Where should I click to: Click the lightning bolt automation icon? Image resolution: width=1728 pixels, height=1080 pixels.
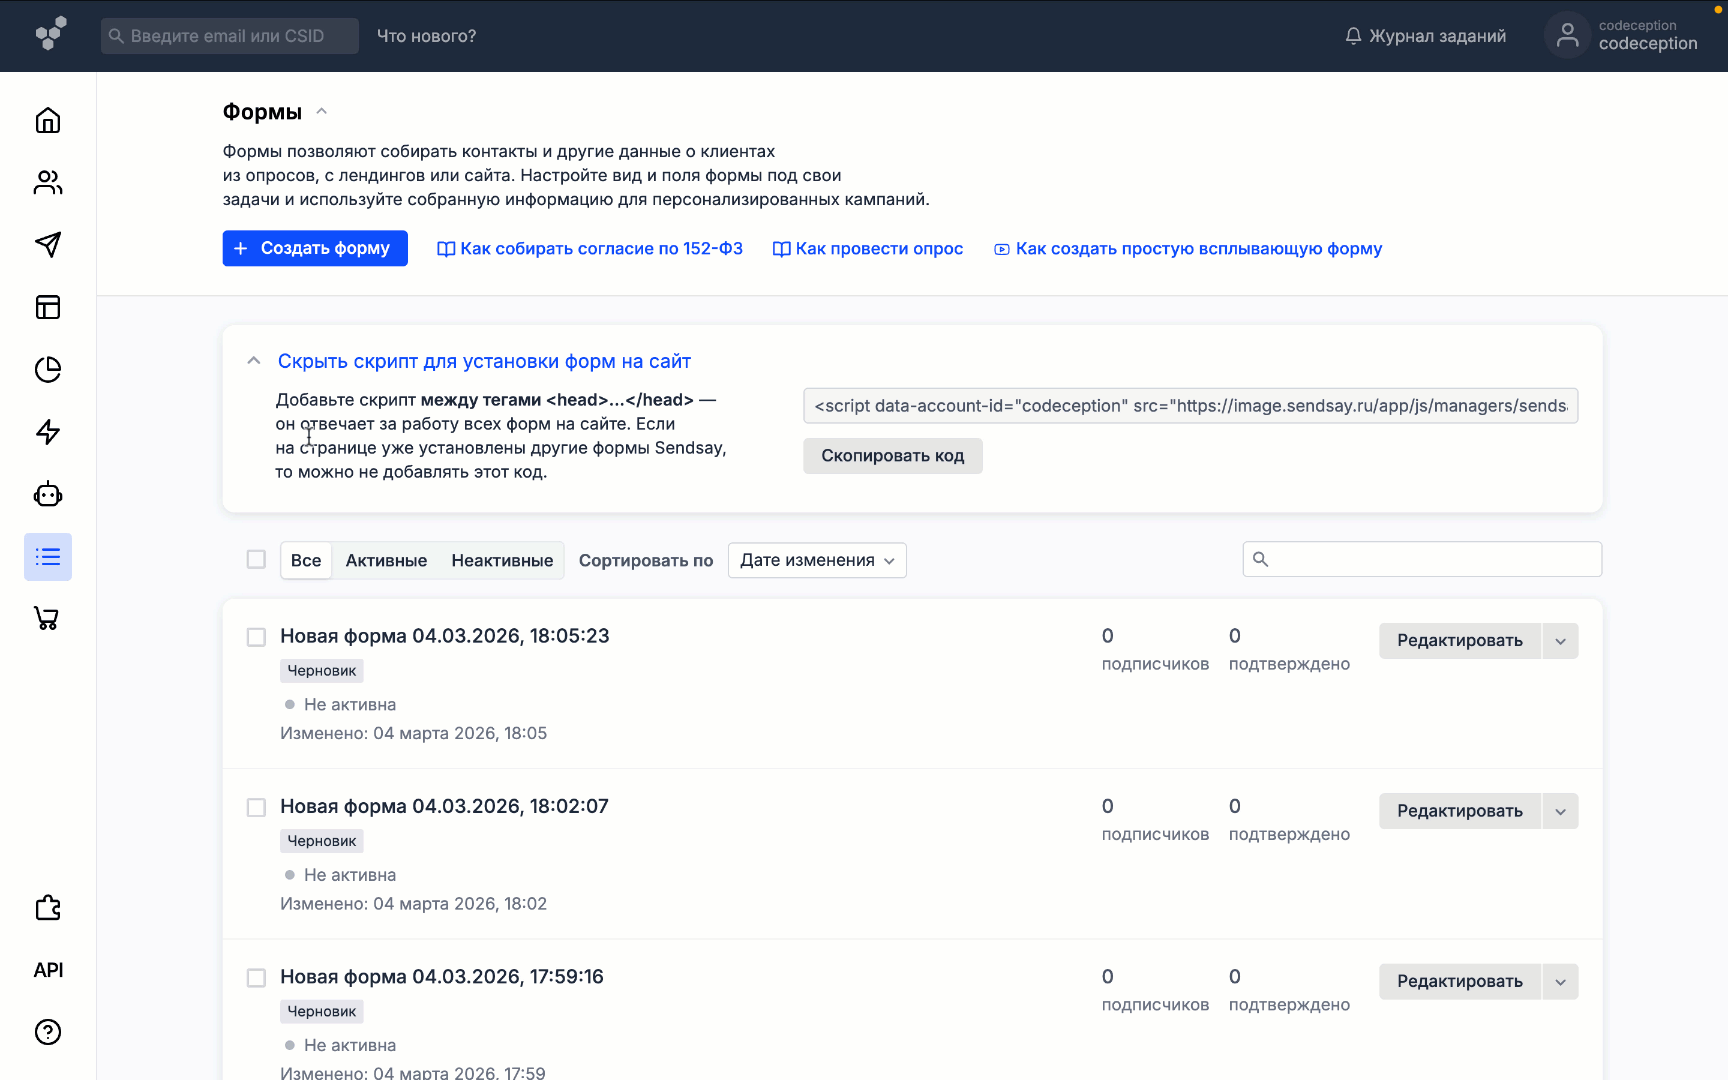(48, 432)
